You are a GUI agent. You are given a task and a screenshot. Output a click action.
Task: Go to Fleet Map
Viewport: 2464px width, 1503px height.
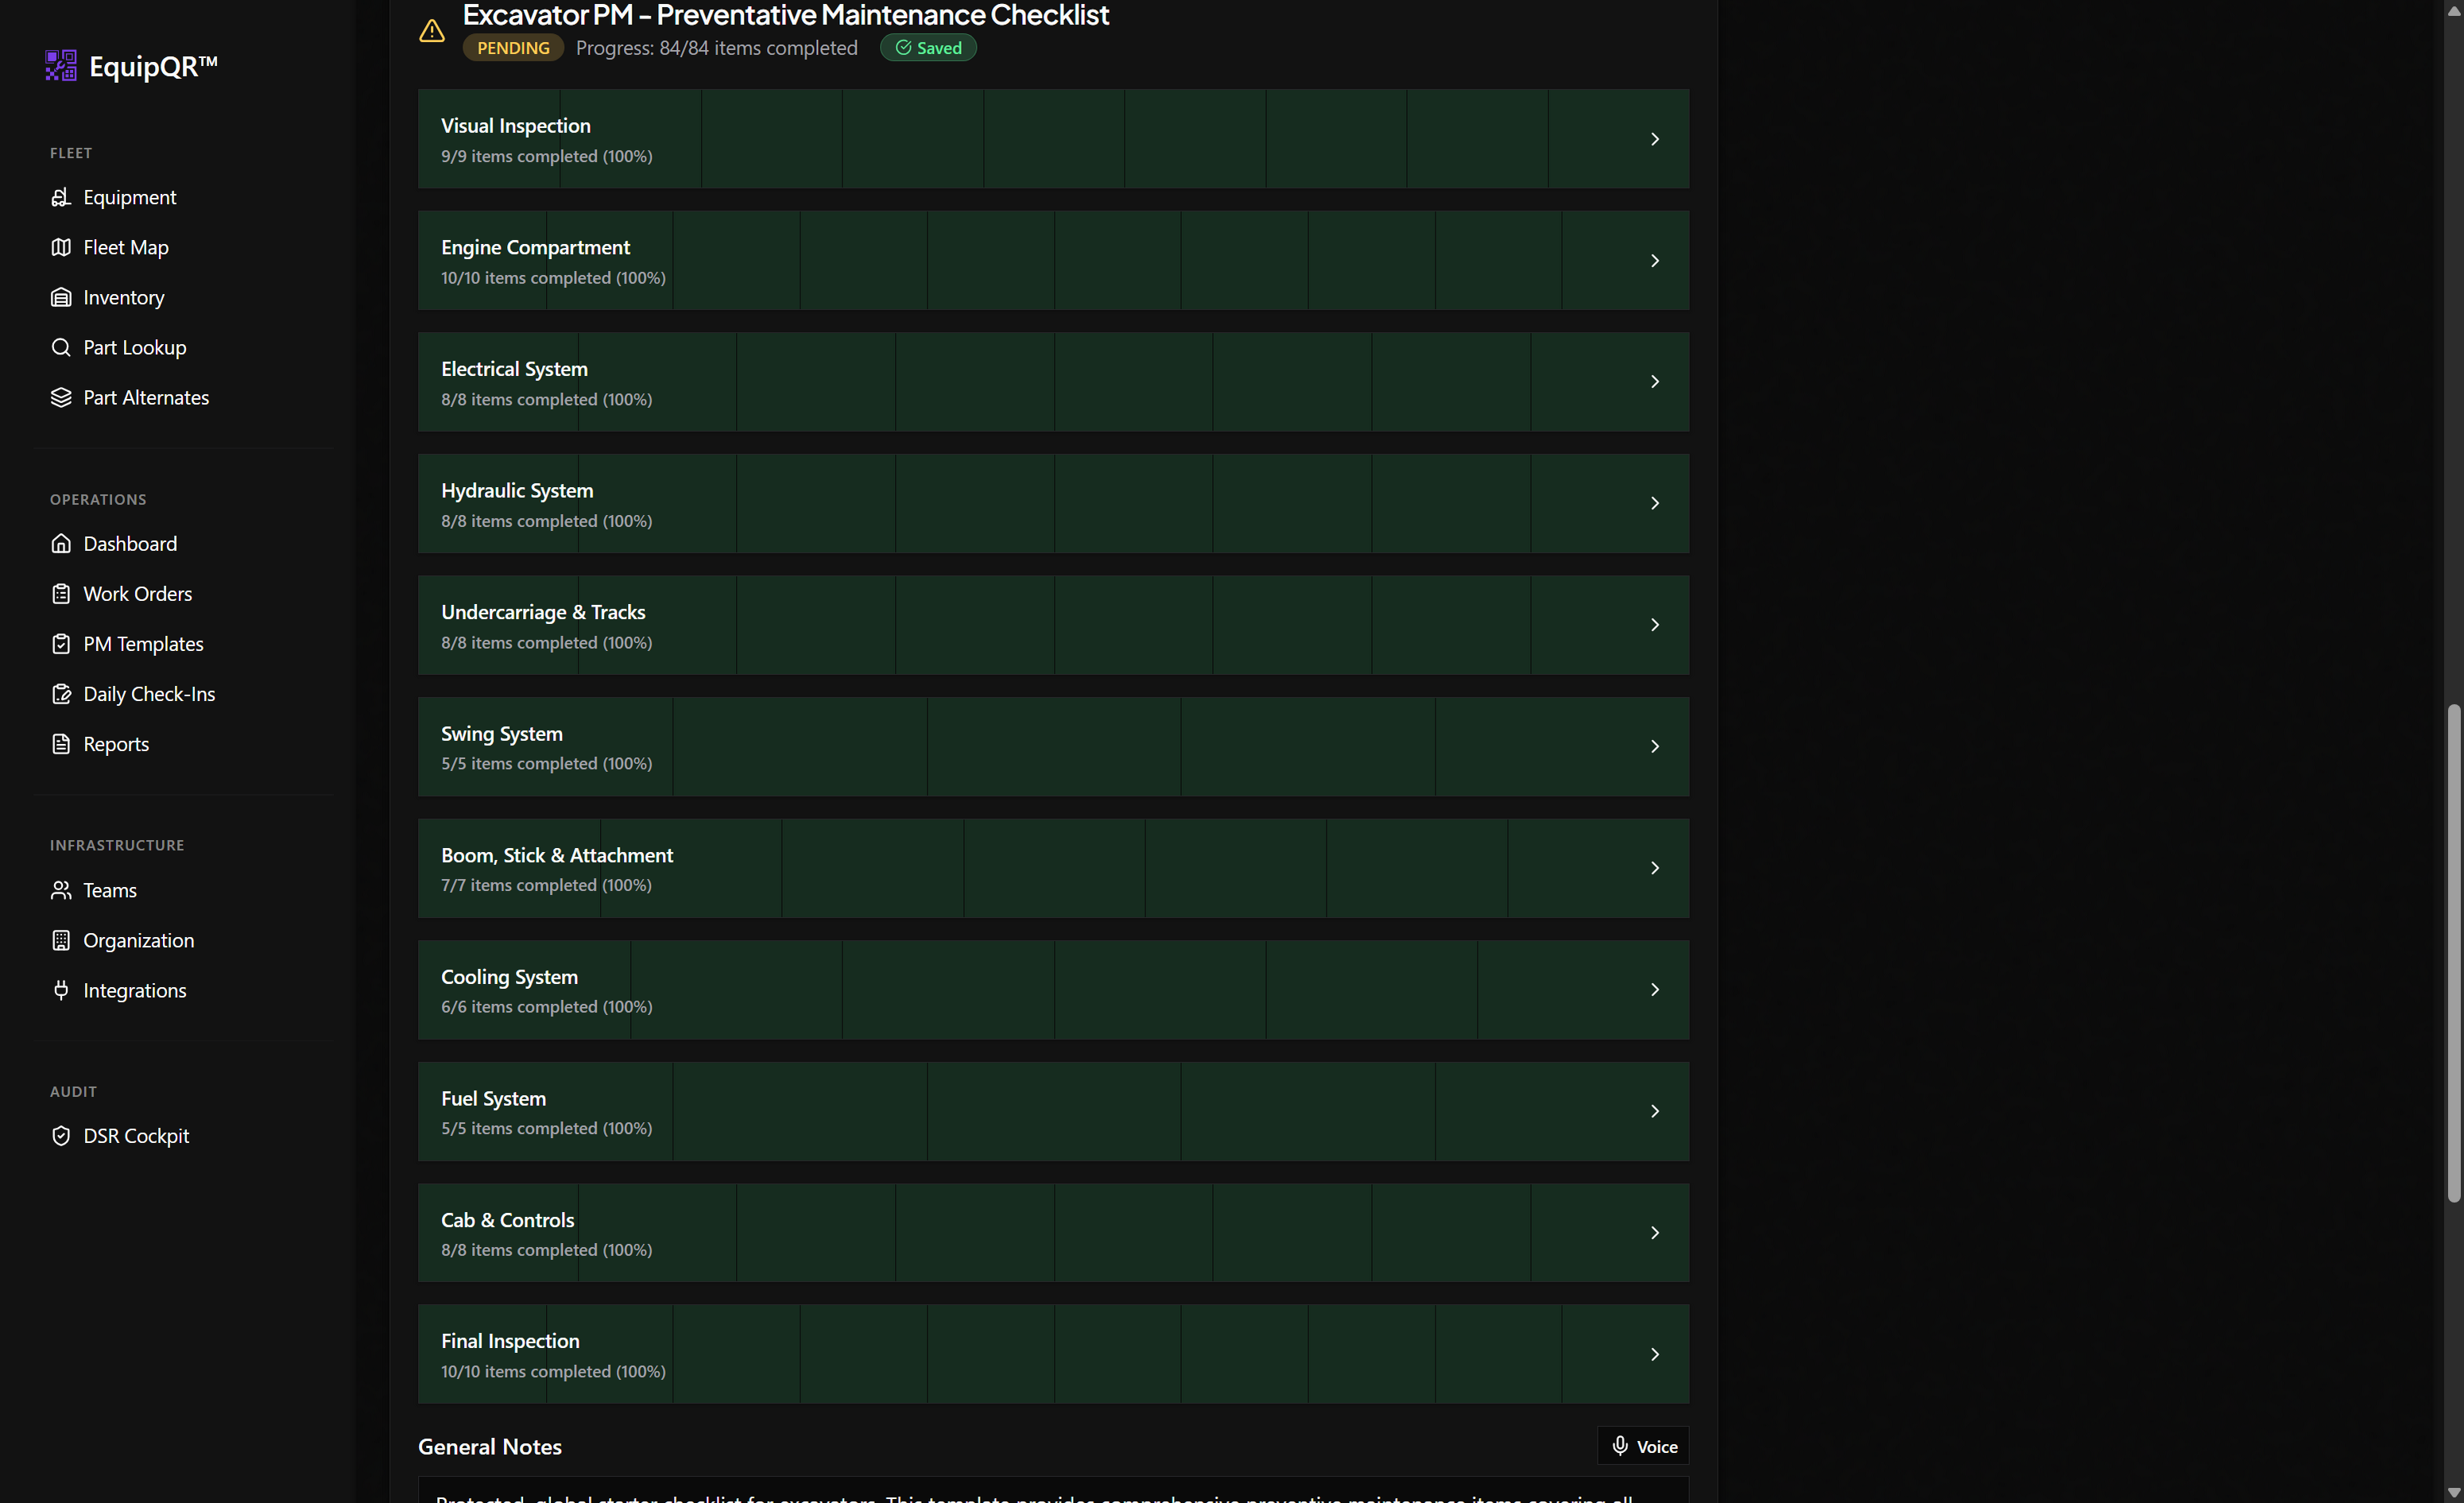pyautogui.click(x=126, y=247)
